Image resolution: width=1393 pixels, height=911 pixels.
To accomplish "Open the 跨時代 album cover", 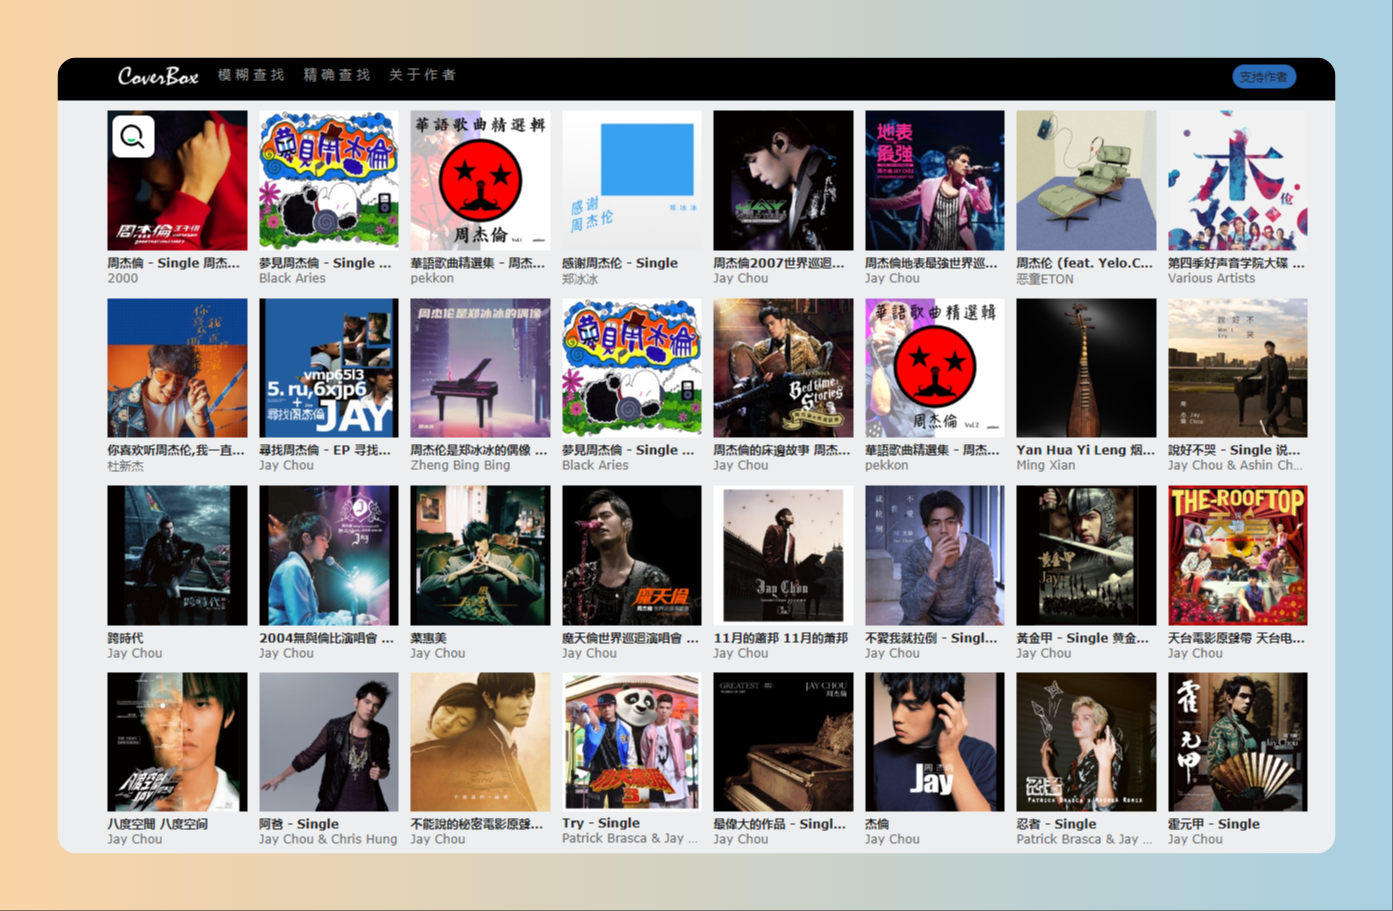I will pos(177,555).
